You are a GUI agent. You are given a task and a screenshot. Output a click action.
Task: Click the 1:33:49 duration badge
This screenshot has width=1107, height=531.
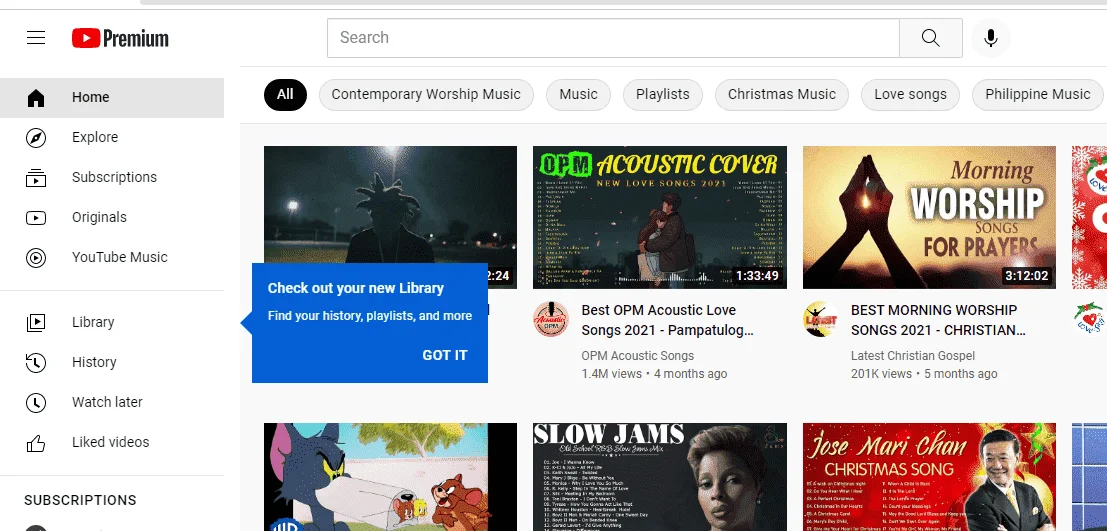click(758, 276)
